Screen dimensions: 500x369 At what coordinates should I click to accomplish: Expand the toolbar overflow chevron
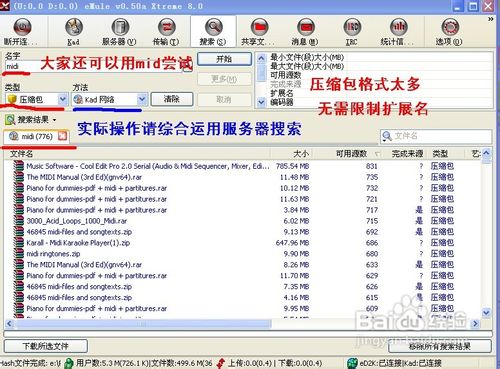click(x=490, y=19)
